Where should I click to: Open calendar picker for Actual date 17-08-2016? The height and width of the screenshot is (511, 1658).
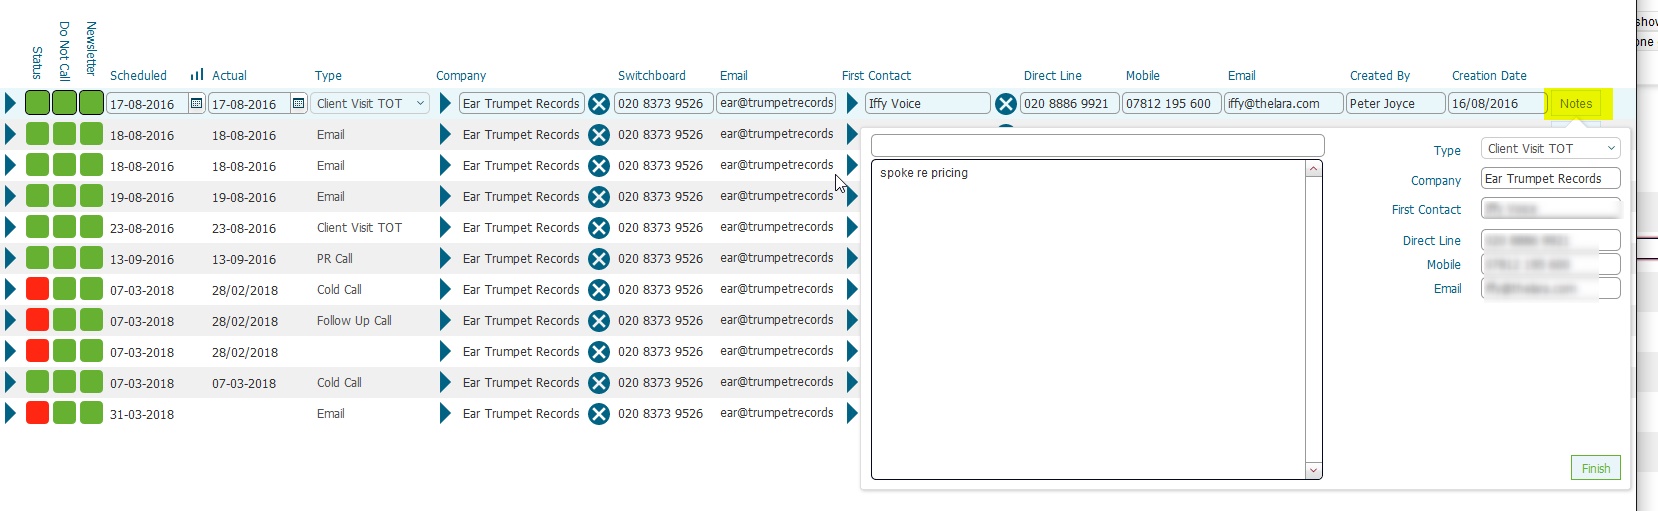298,103
